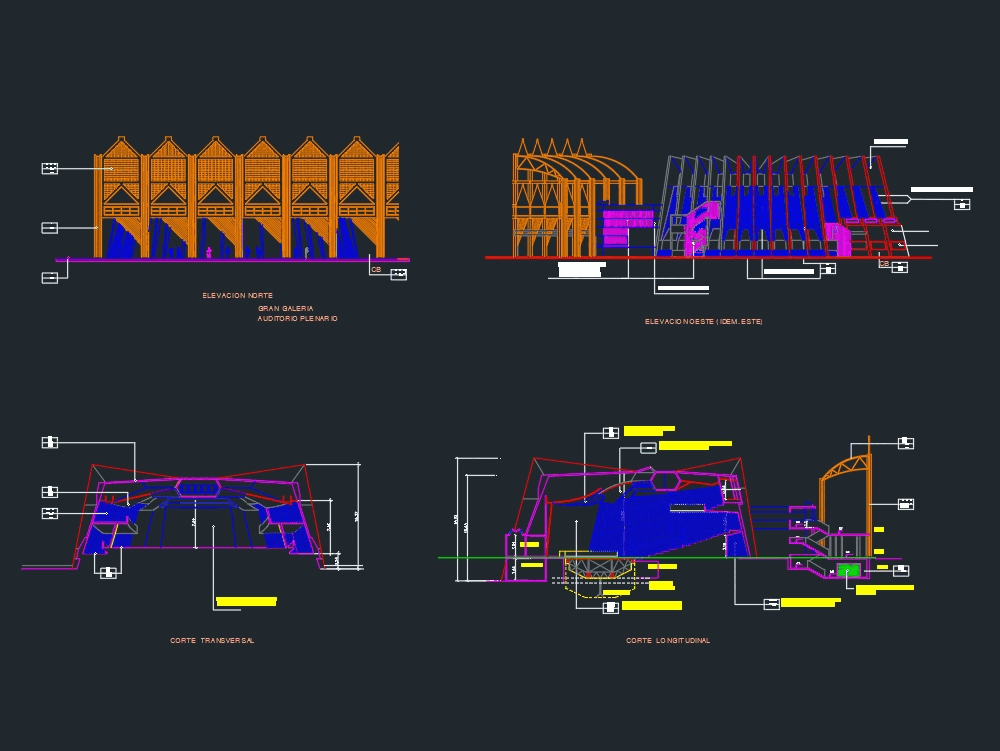Viewport: 1000px width, 751px height.
Task: Select the ELEVACION OESTE (IDEM. ESTE) title
Action: click(x=703, y=320)
